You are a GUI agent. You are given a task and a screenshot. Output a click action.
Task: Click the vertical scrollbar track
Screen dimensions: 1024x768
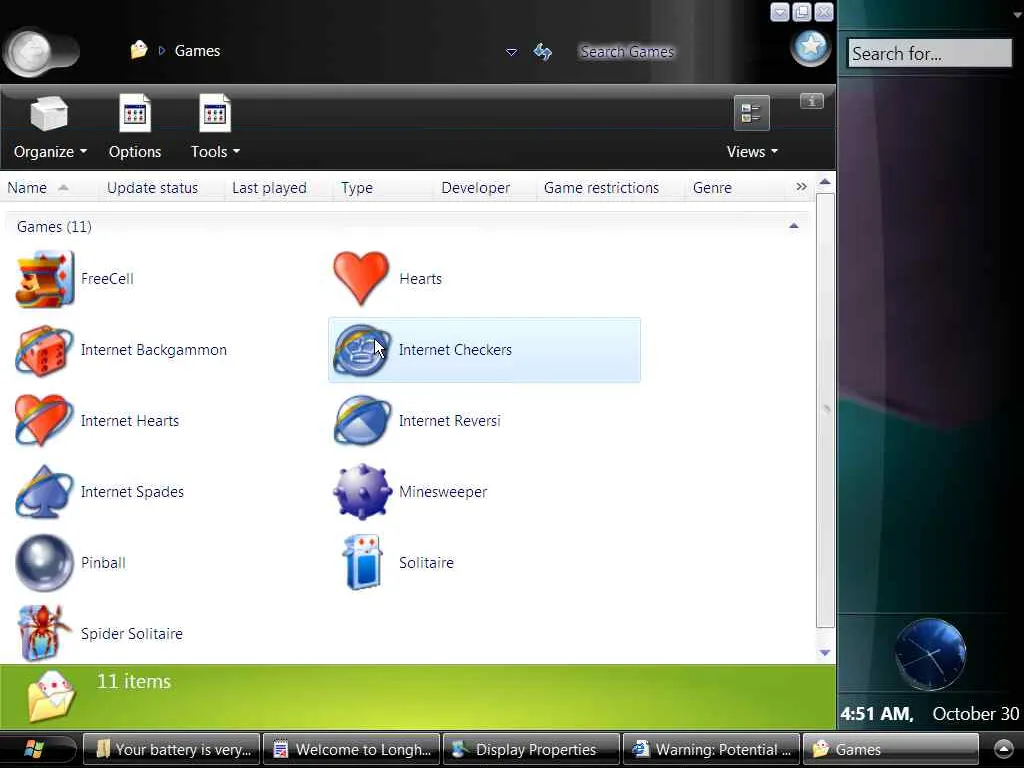point(825,411)
